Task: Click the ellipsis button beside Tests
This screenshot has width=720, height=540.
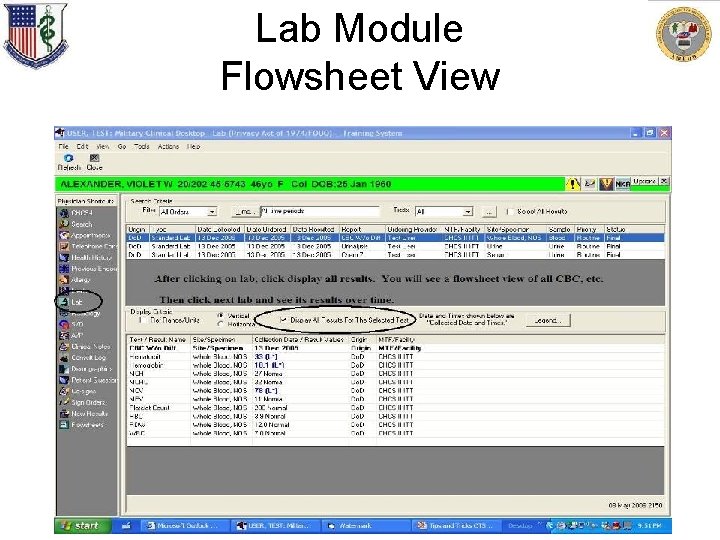Action: tap(489, 212)
